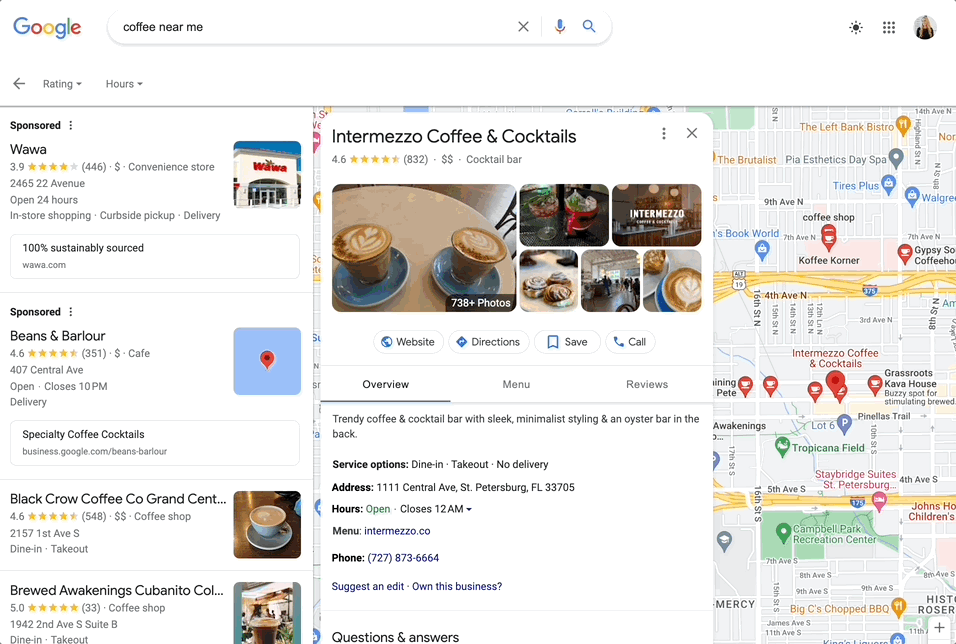Click the Google logo
The width and height of the screenshot is (956, 644).
coord(47,27)
